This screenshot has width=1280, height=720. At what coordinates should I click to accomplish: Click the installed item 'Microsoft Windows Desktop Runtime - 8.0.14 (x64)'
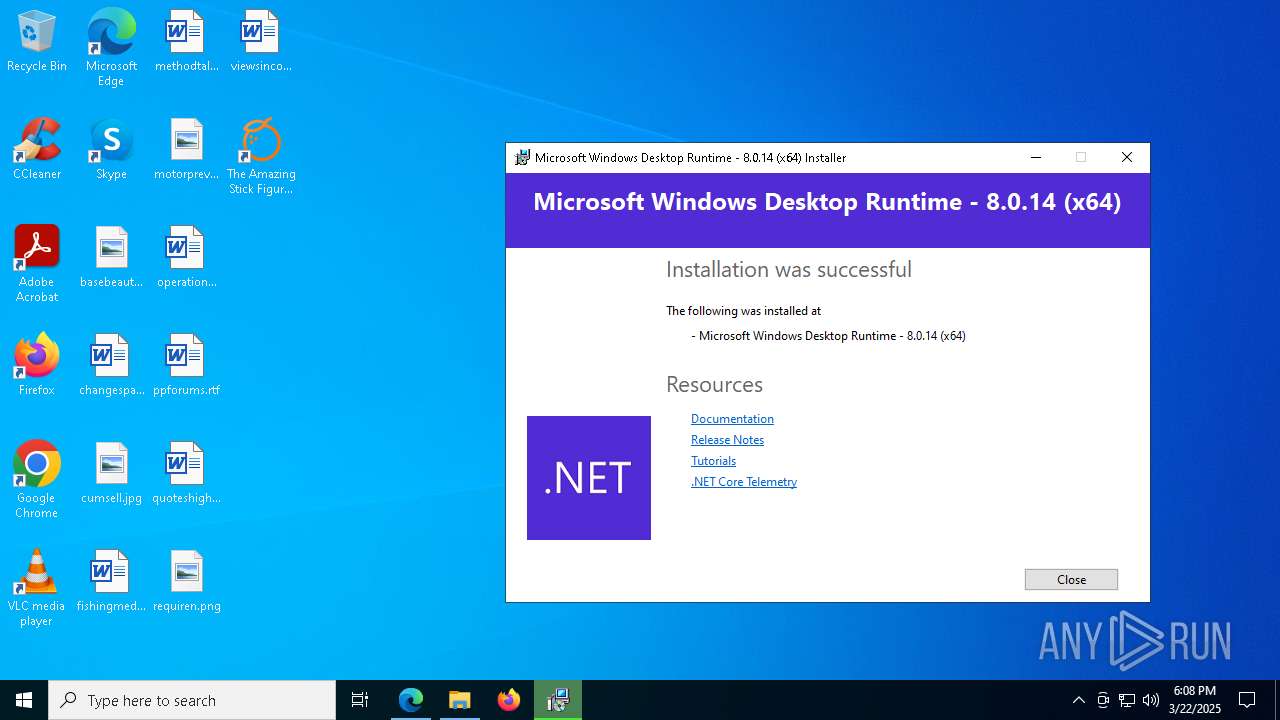(x=832, y=336)
